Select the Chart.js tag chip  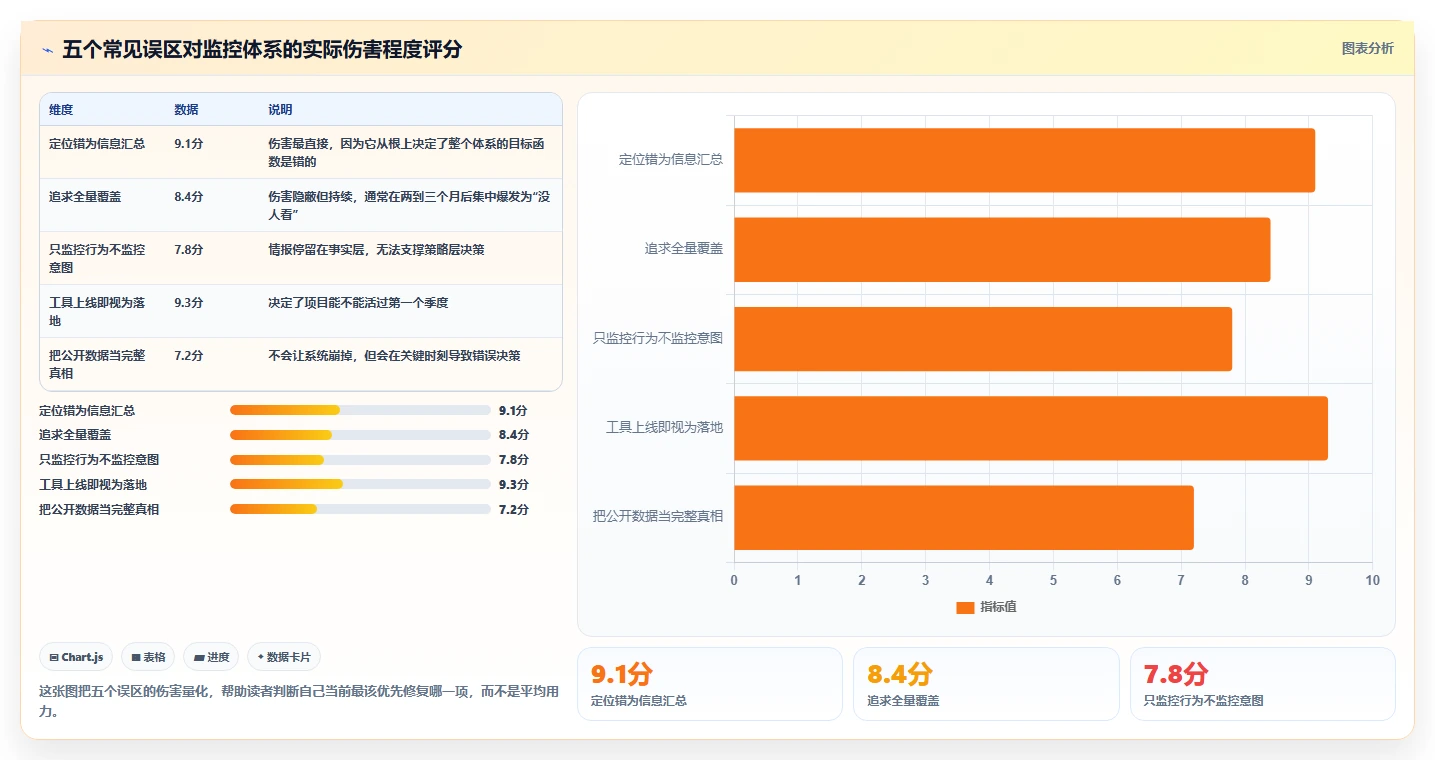point(77,657)
